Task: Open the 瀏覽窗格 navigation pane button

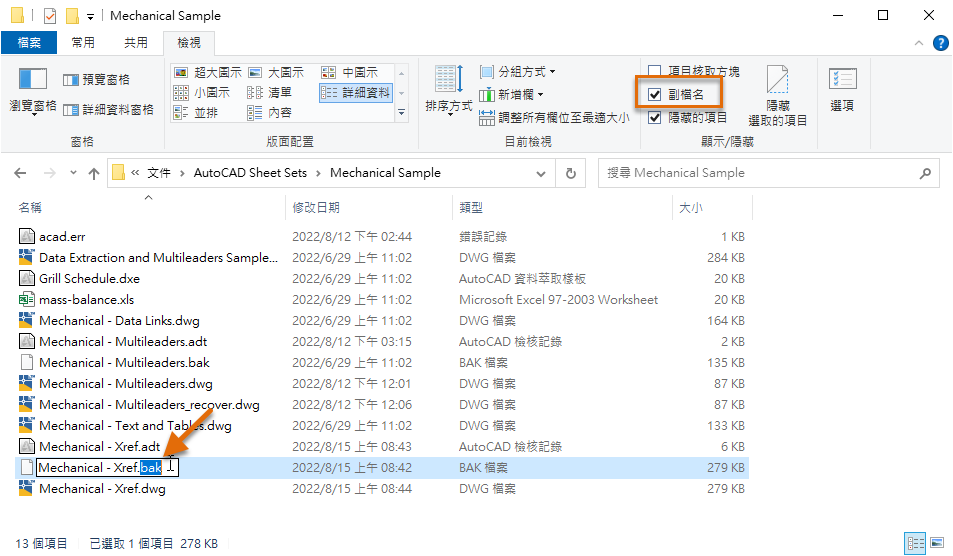Action: (x=33, y=91)
